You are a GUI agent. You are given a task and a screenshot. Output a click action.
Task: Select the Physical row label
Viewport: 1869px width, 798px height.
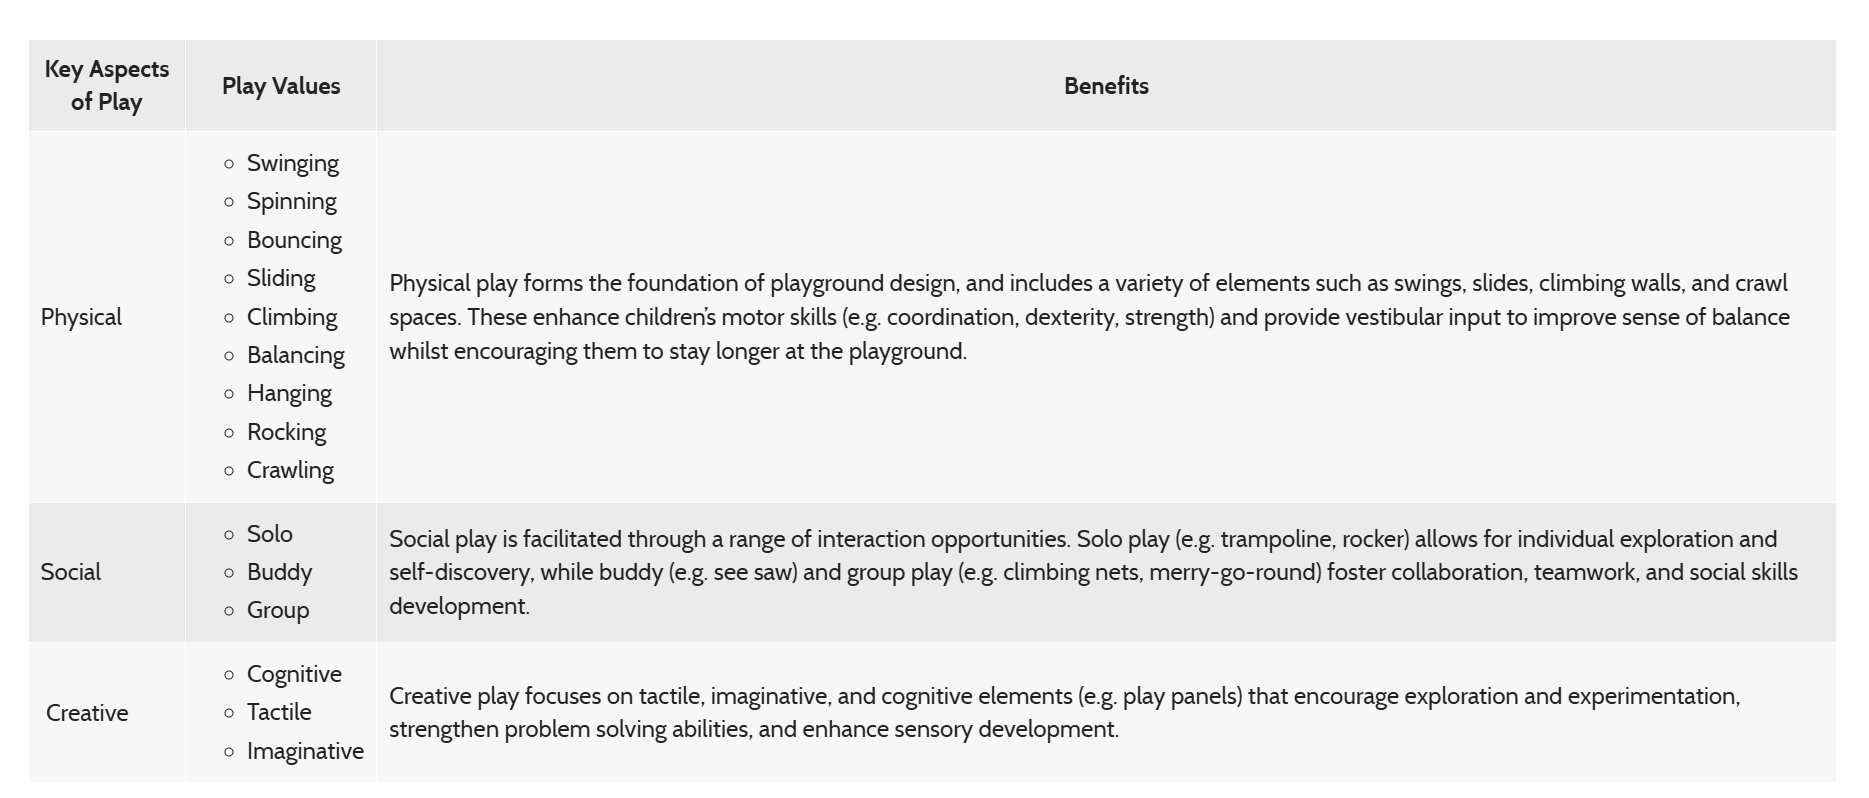pos(81,317)
